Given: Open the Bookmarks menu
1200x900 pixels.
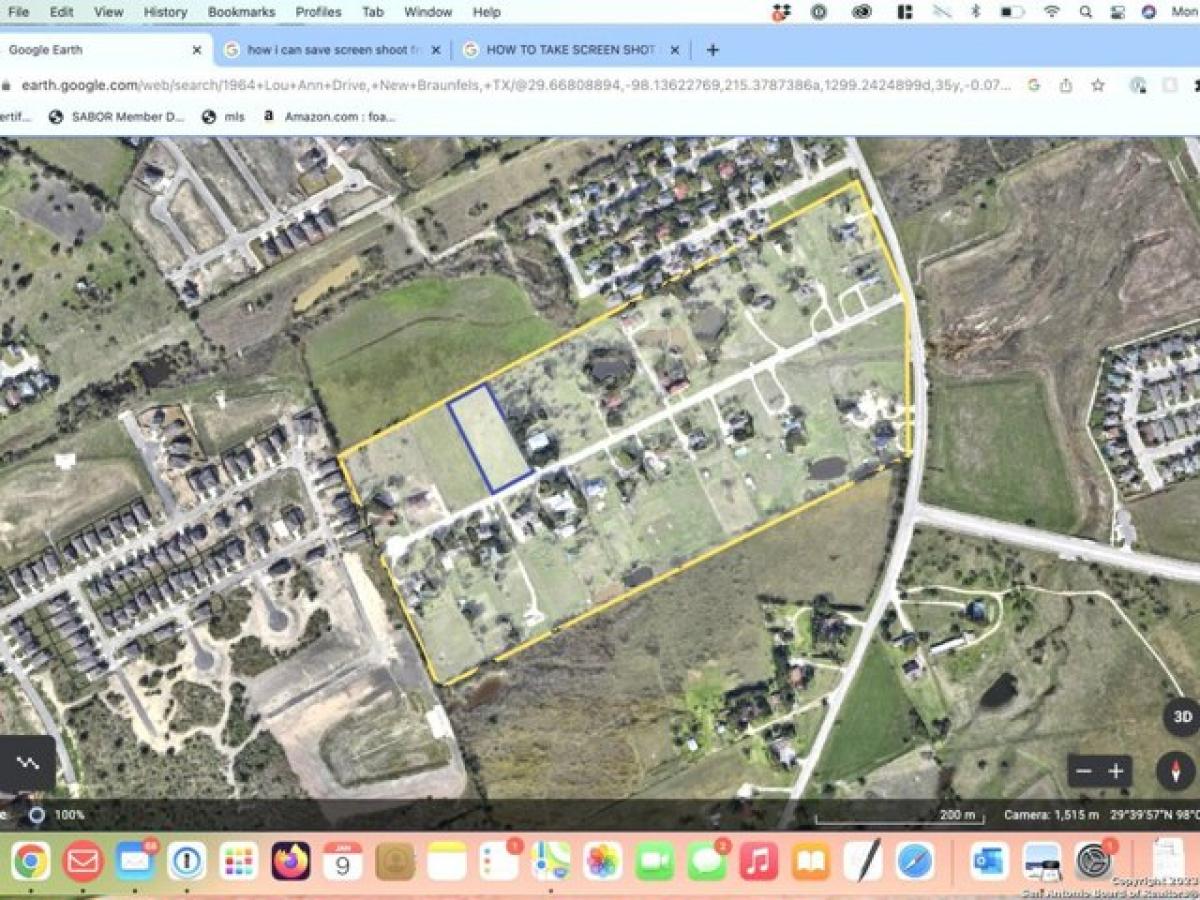Looking at the screenshot, I should [240, 12].
